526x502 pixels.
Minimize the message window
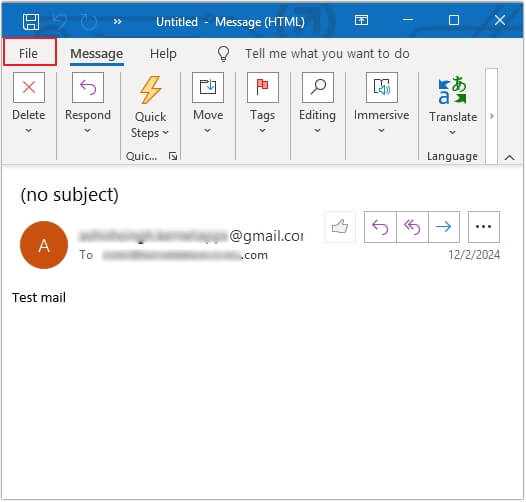coord(408,20)
